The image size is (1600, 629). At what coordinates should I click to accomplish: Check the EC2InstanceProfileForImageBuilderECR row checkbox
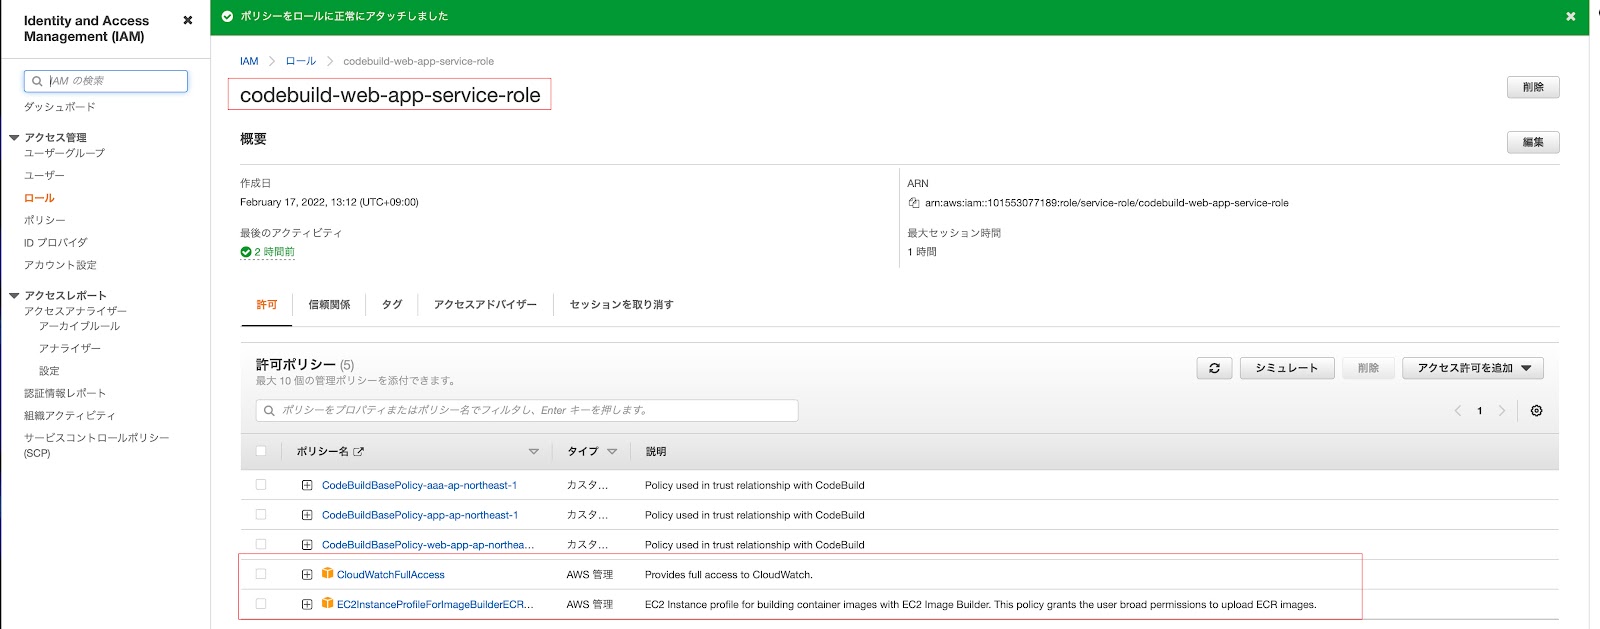point(261,604)
